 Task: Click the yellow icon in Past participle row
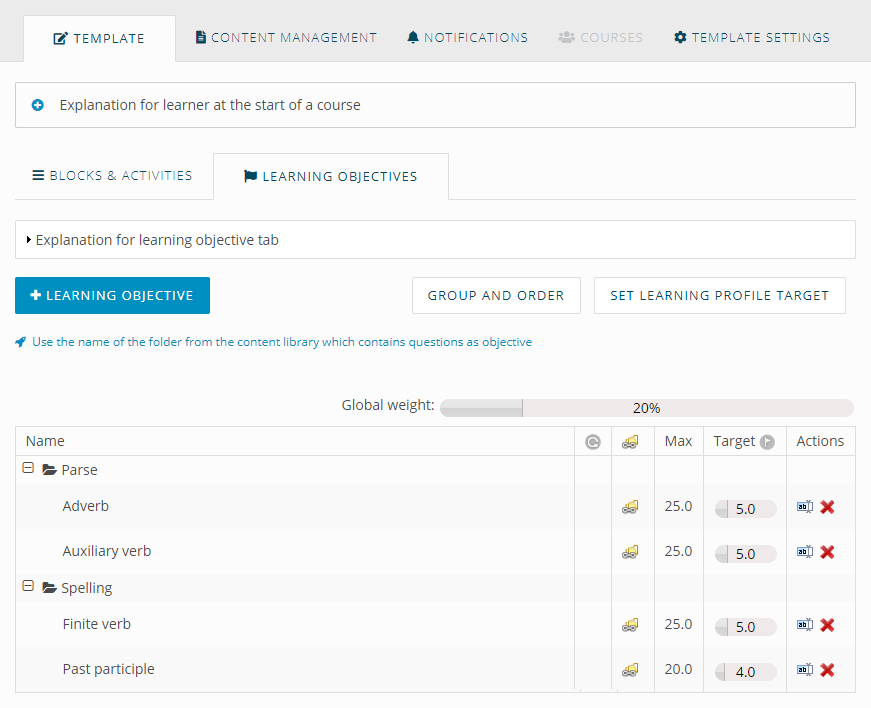630,670
